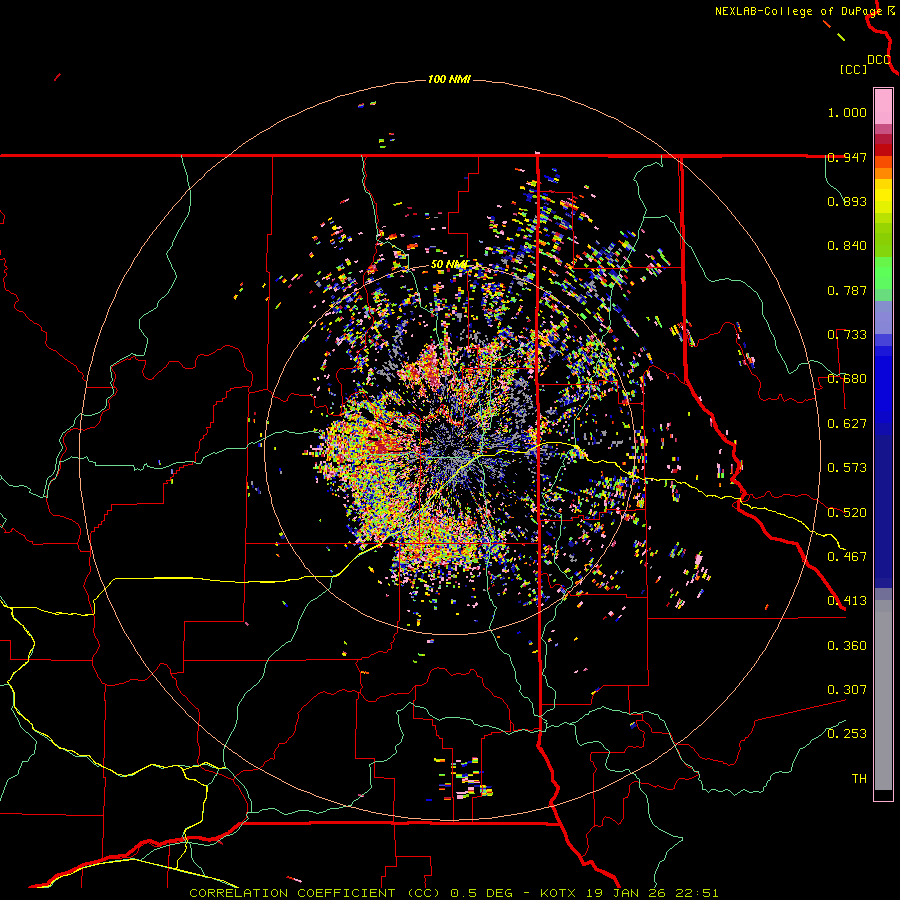
Task: Pick the bright green segment of the color bar
Action: [883, 273]
